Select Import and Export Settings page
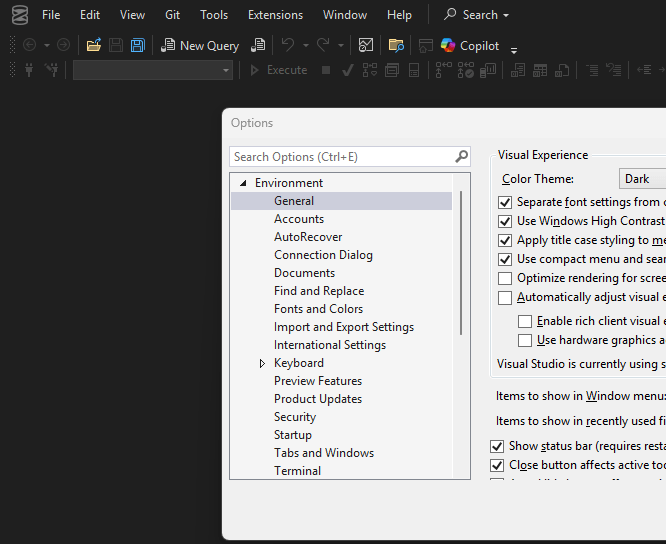 click(x=343, y=327)
